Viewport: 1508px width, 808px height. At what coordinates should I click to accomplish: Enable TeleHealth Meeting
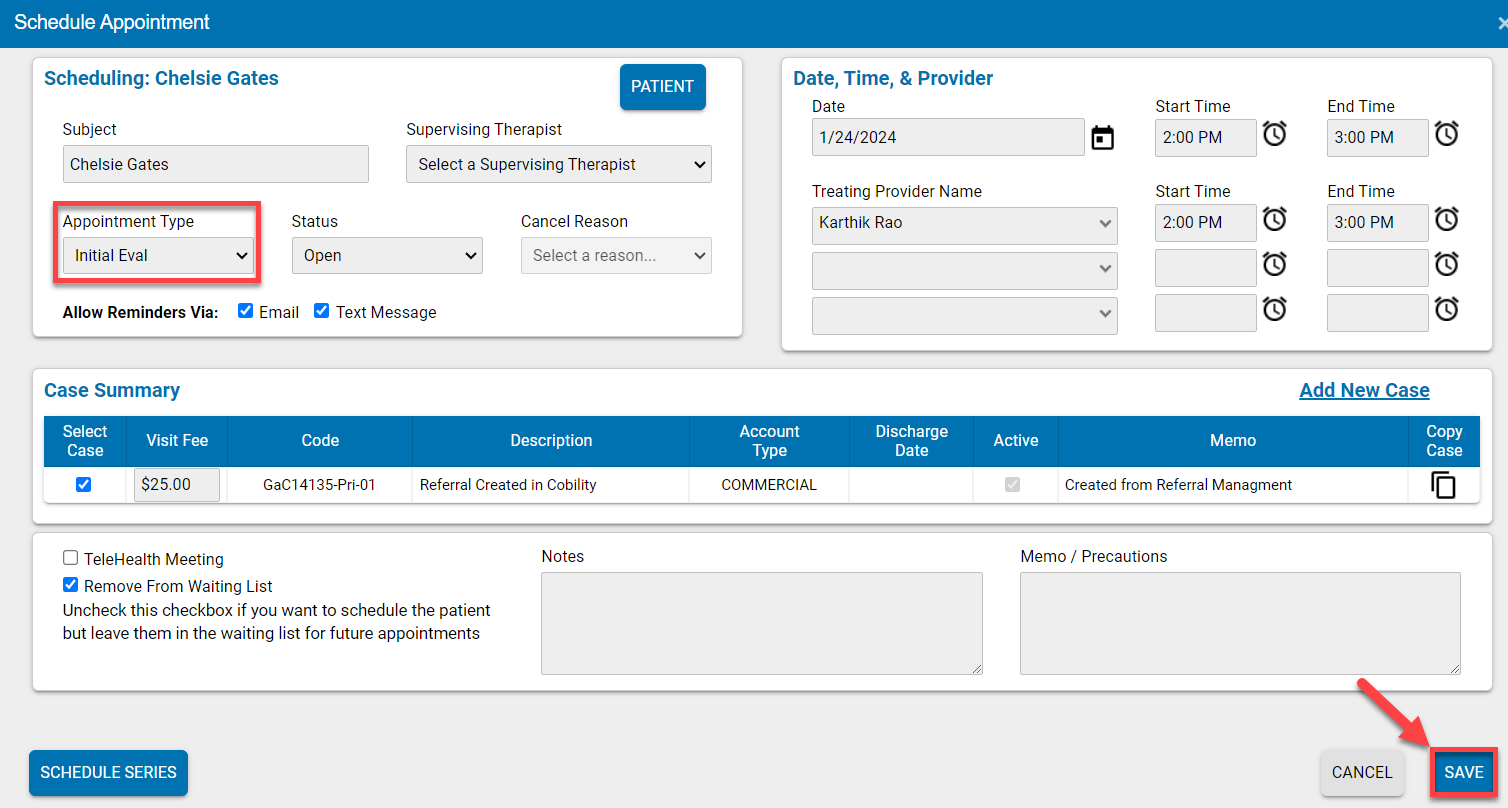[70, 557]
